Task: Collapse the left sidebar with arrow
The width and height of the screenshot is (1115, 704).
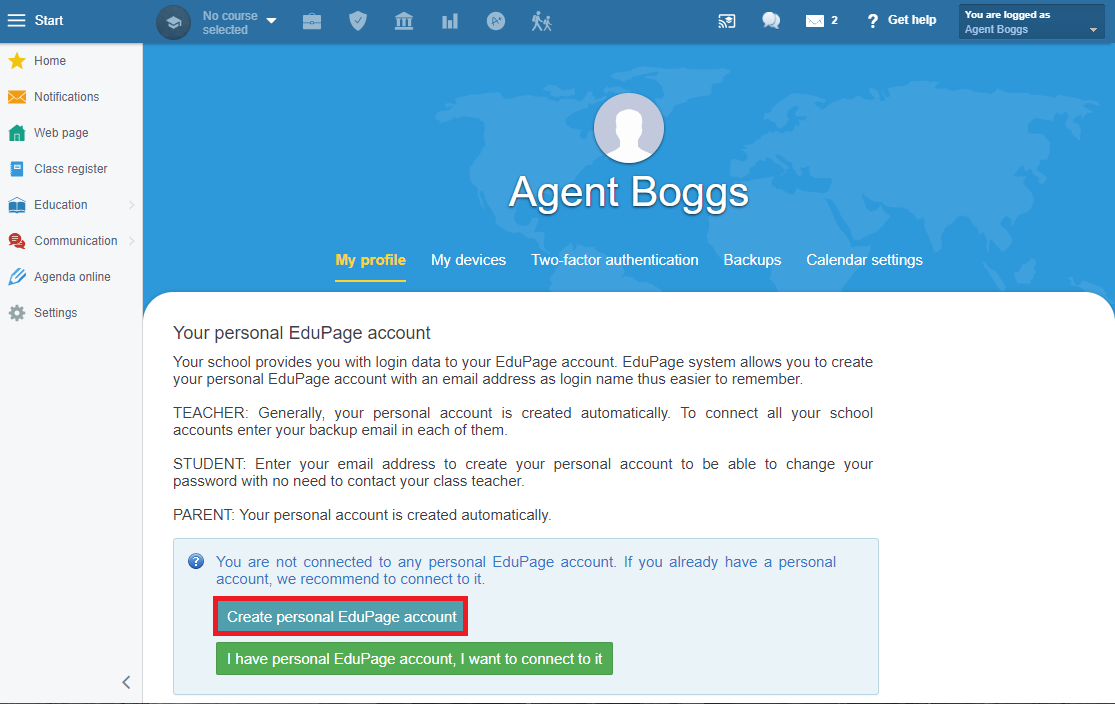Action: point(126,682)
